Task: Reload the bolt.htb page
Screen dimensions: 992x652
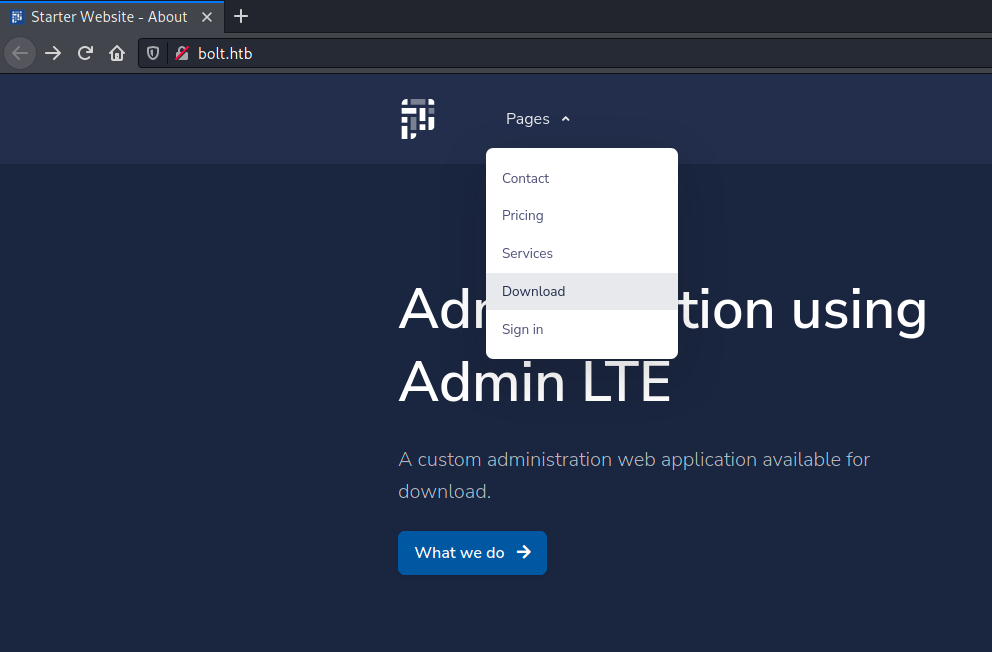Action: (x=85, y=54)
